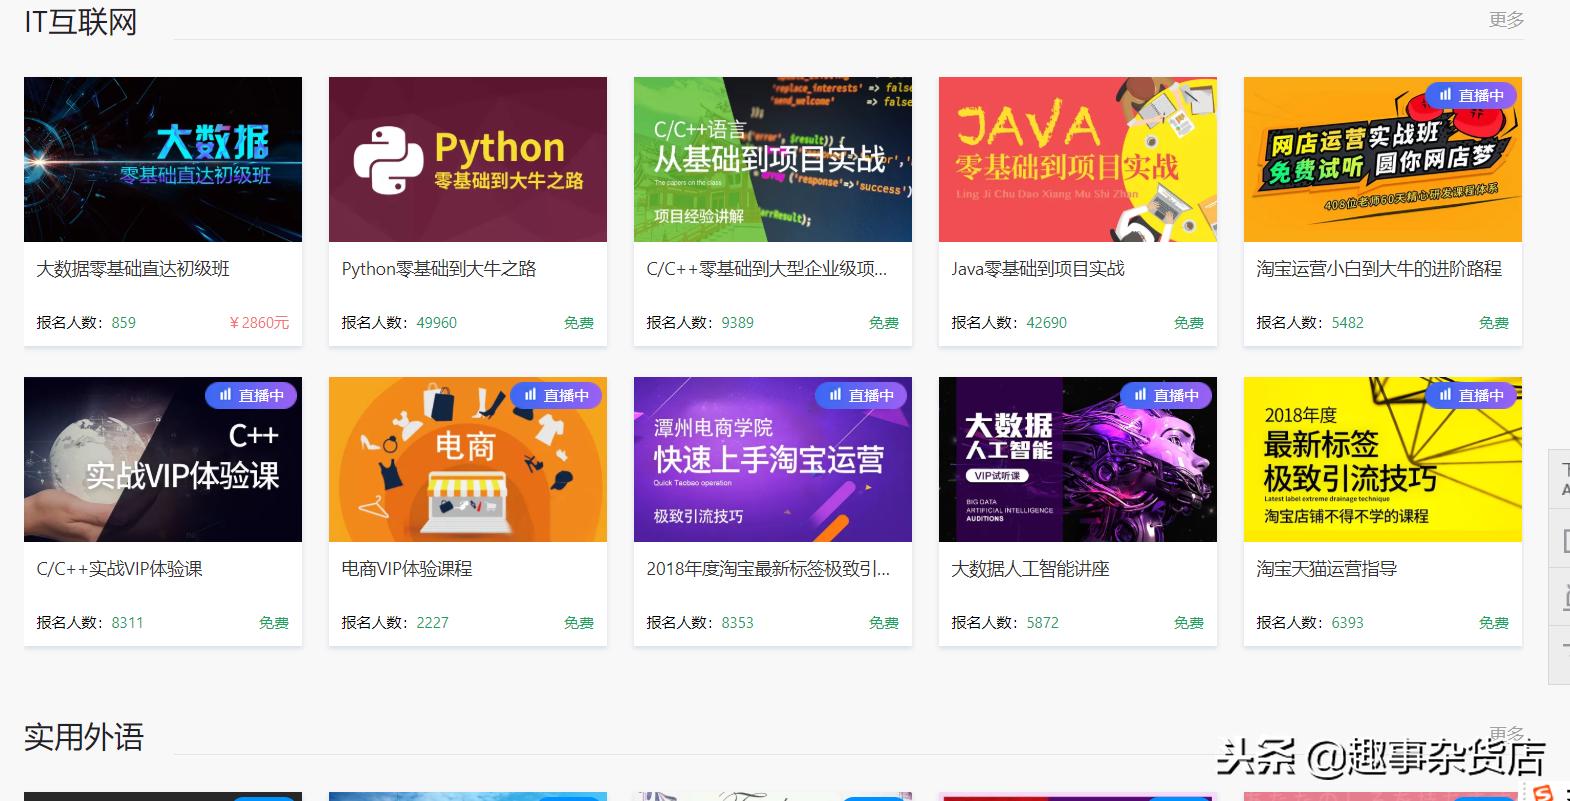The width and height of the screenshot is (1570, 801).
Task: Click the live badge on 大数据人工智能 banner
Action: [1165, 396]
